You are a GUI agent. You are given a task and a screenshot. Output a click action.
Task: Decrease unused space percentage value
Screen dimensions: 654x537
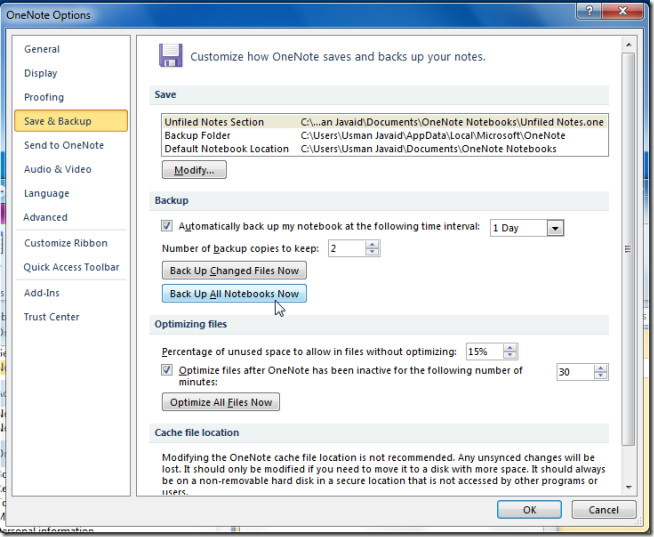pos(510,355)
